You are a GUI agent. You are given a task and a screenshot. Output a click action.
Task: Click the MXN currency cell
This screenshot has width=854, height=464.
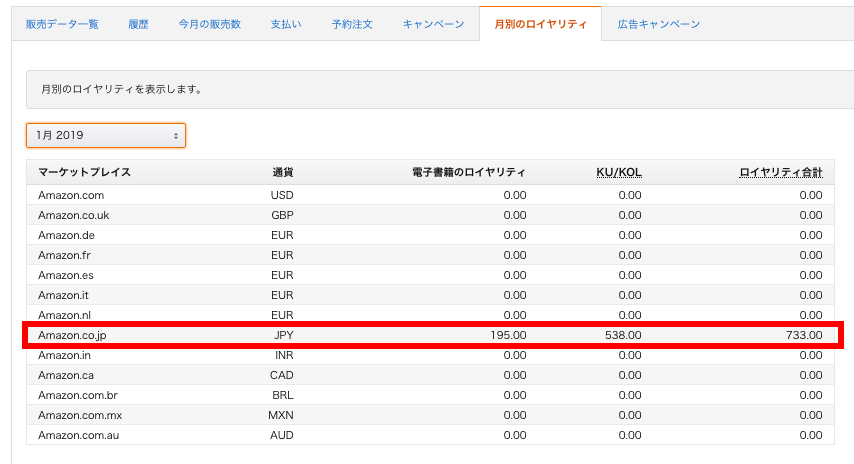(281, 415)
